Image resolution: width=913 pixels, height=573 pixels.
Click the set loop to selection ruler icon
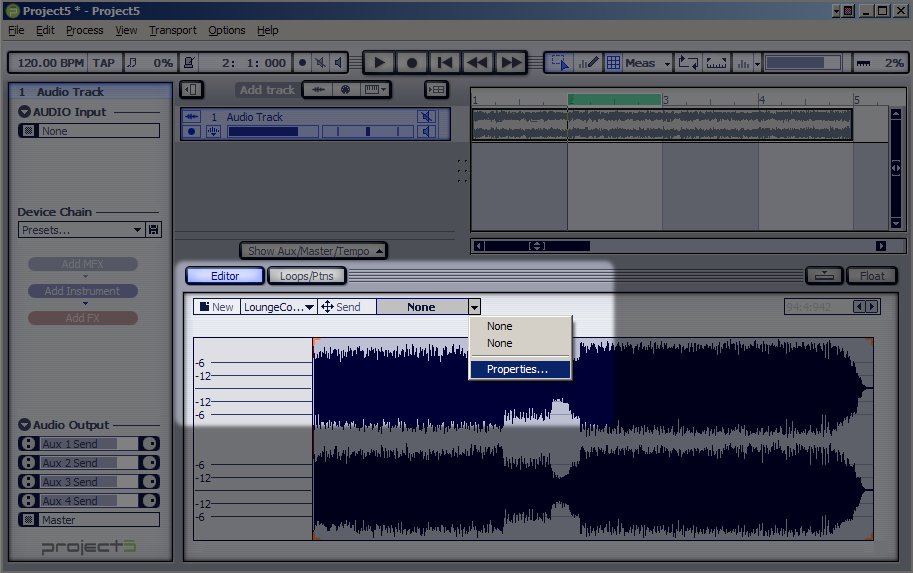716,63
